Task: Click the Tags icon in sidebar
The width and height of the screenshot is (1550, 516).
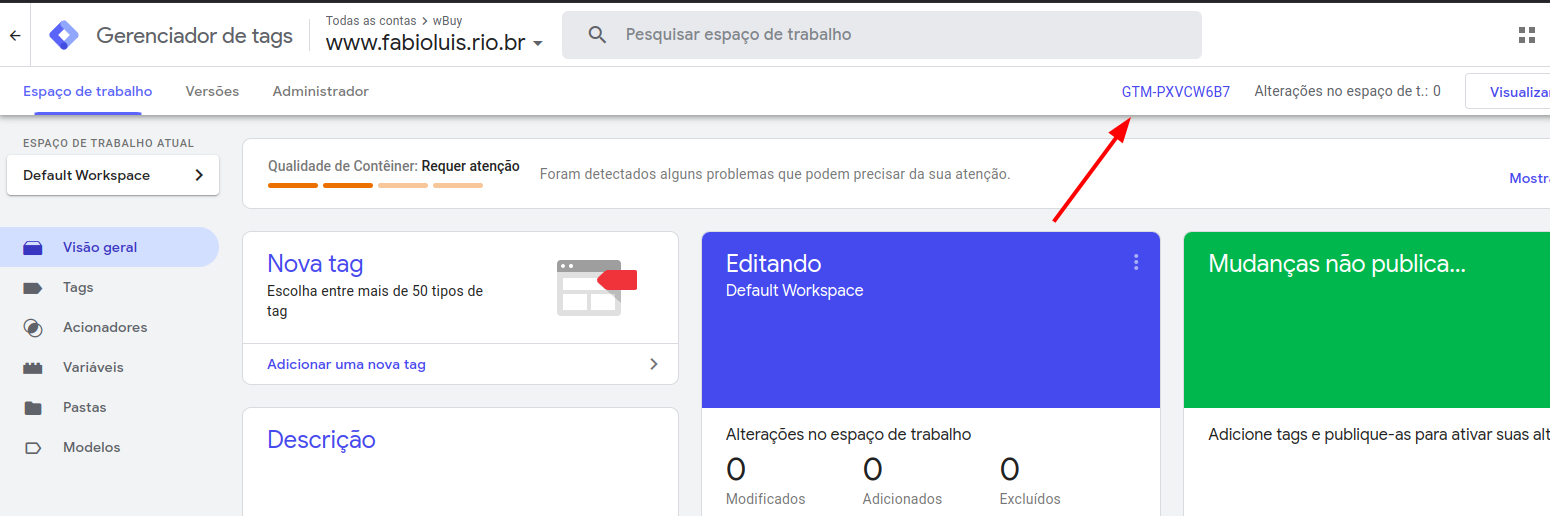Action: (33, 288)
